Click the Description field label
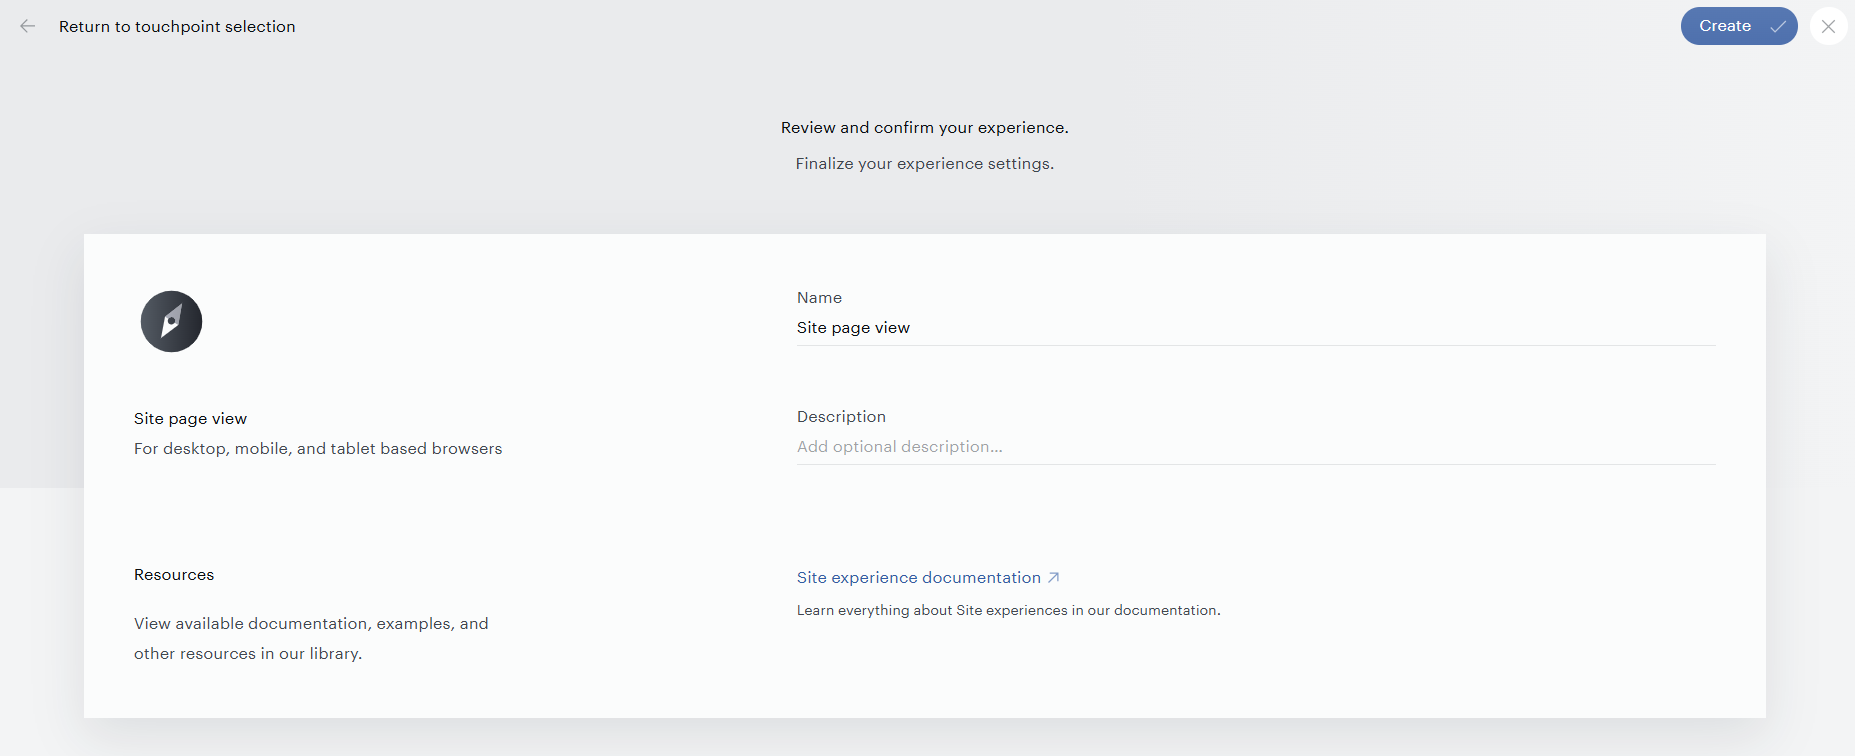 [x=841, y=417]
